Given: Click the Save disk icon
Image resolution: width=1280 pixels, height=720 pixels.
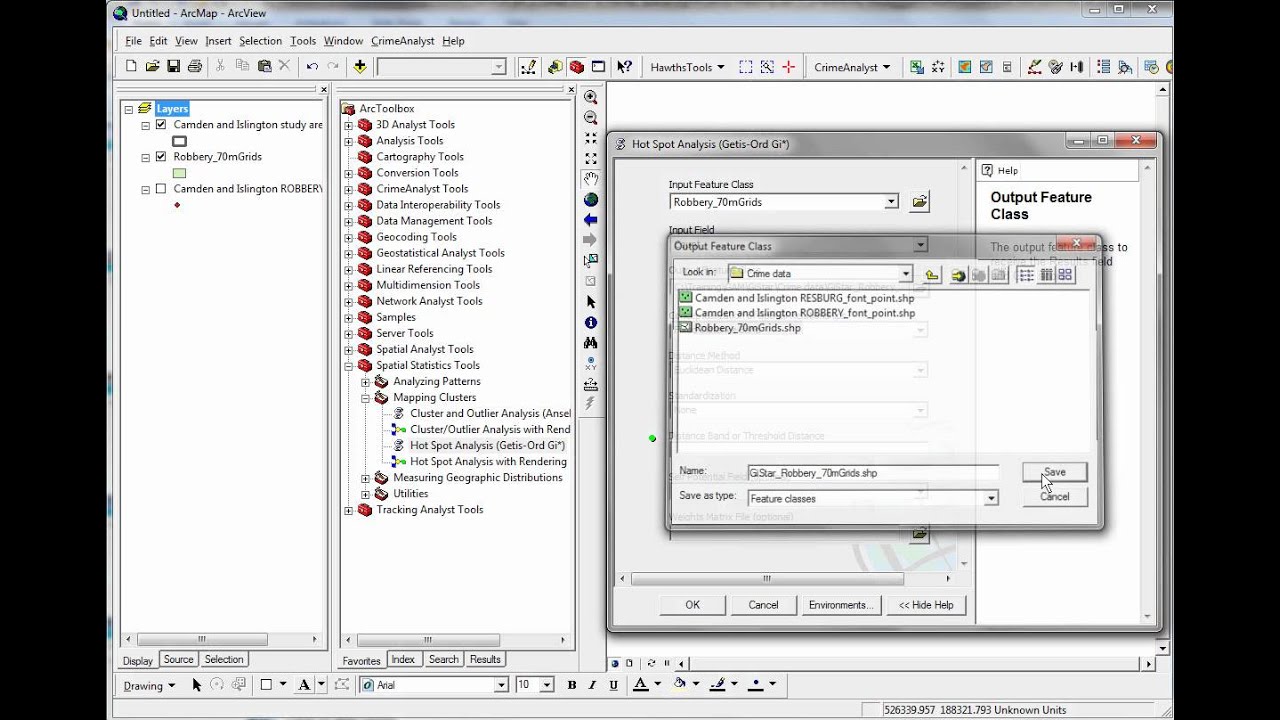Looking at the screenshot, I should click(173, 67).
